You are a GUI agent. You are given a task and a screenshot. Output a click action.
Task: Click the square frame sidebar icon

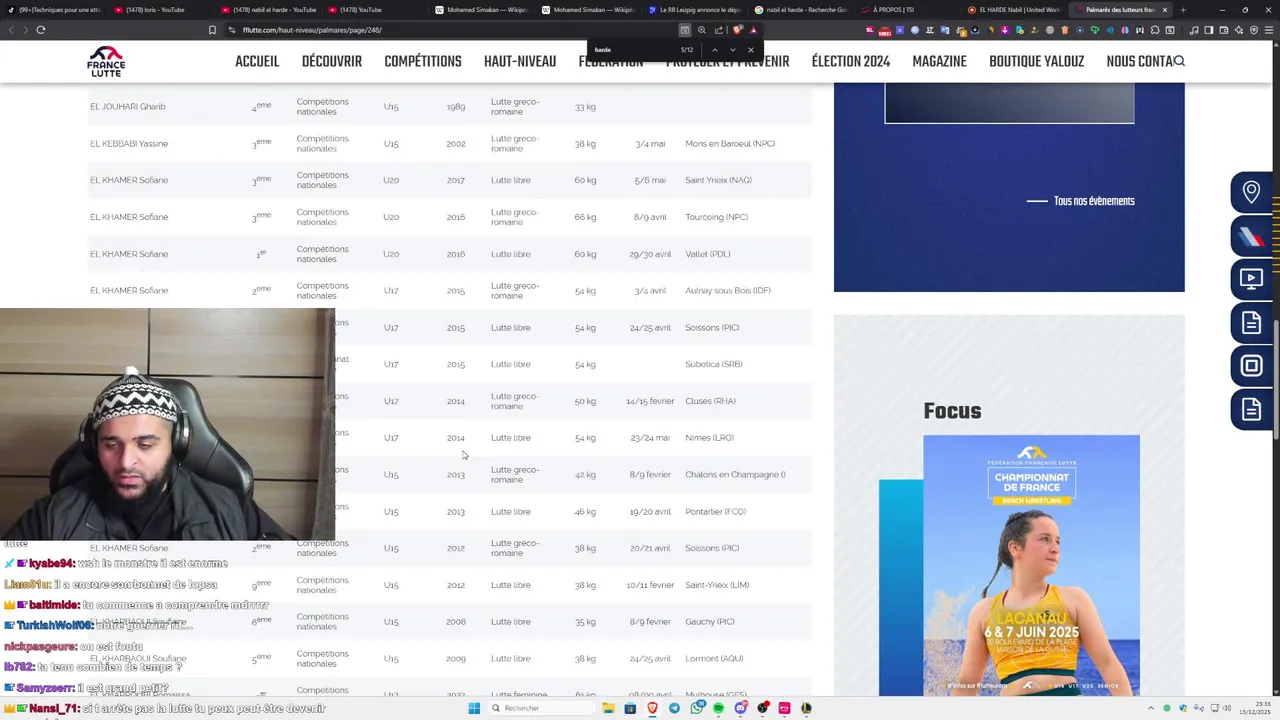[x=1251, y=366]
